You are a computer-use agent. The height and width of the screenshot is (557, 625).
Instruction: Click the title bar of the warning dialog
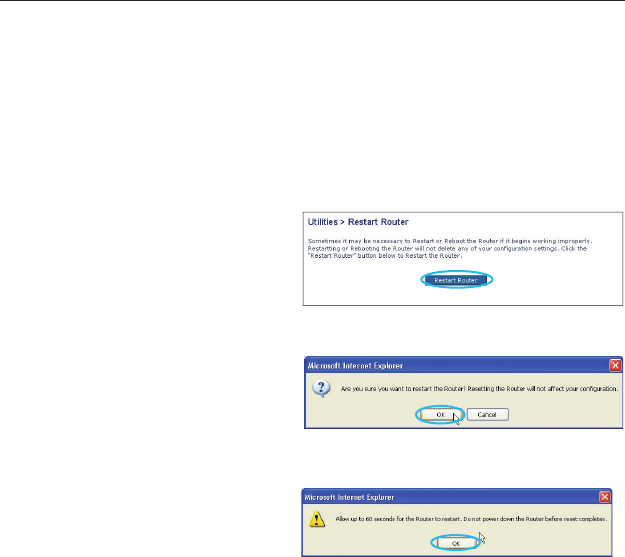pyautogui.click(x=456, y=497)
